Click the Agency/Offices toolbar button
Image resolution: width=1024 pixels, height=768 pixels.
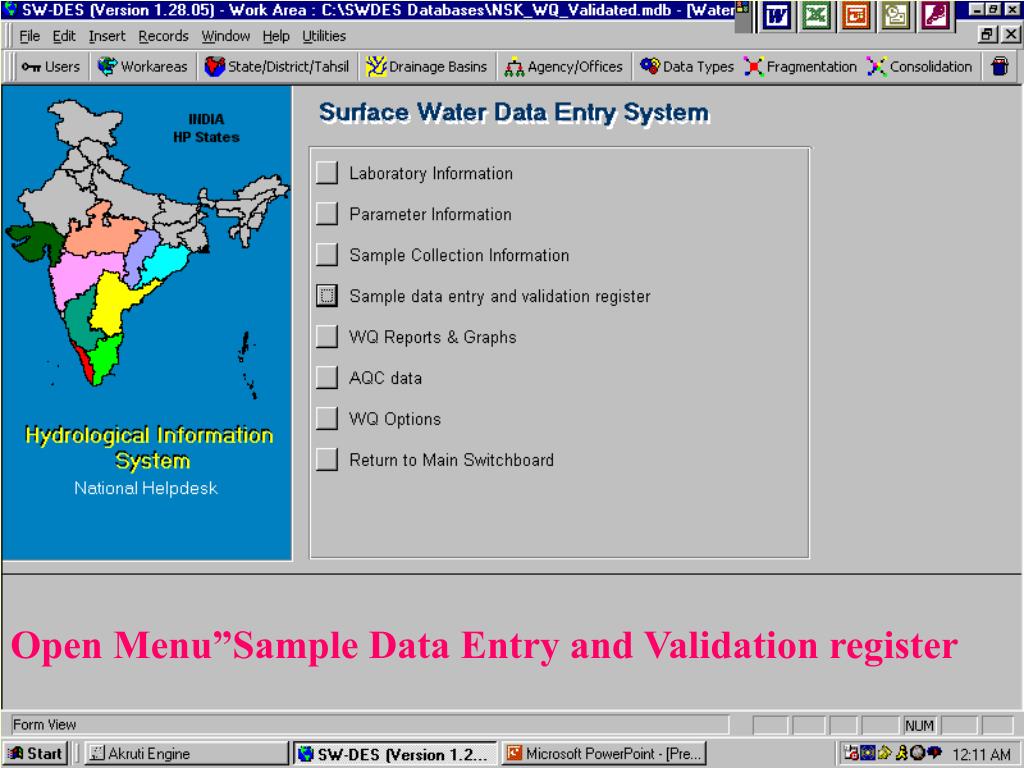565,67
